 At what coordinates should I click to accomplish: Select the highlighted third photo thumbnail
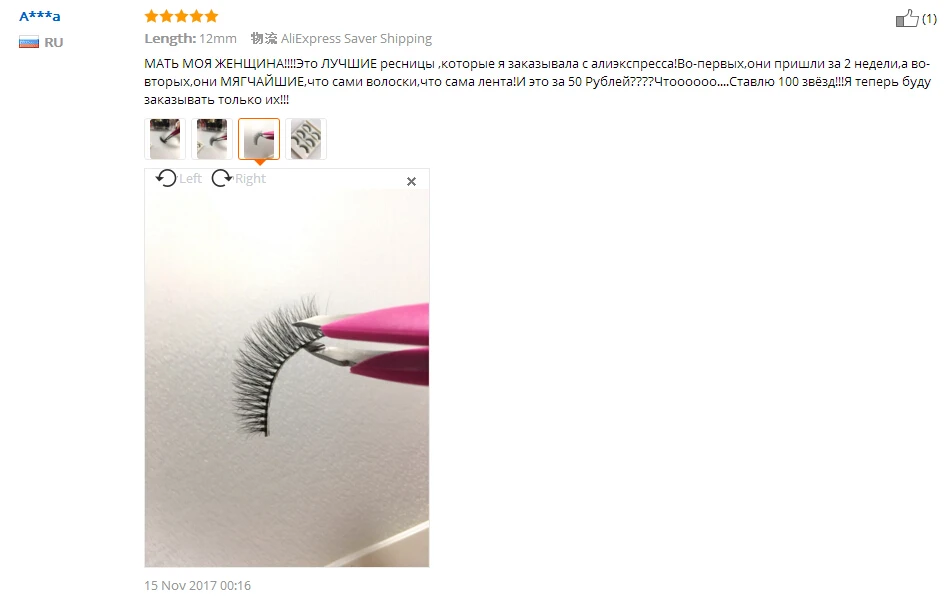point(259,139)
